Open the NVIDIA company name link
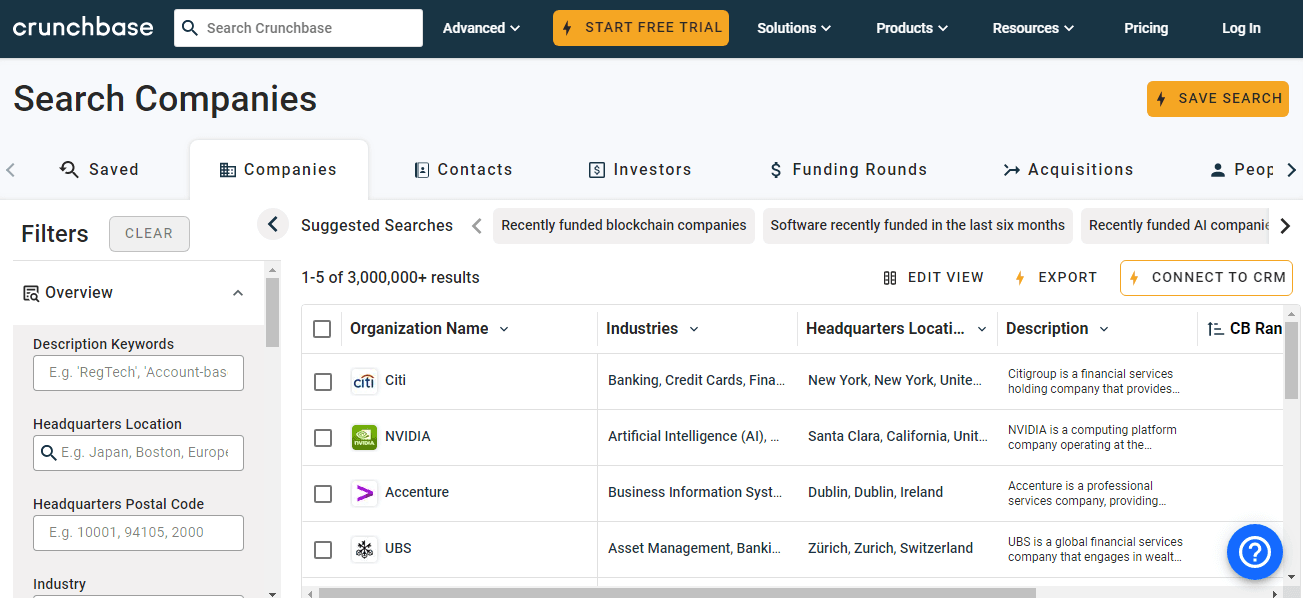This screenshot has height=598, width=1303. [408, 437]
